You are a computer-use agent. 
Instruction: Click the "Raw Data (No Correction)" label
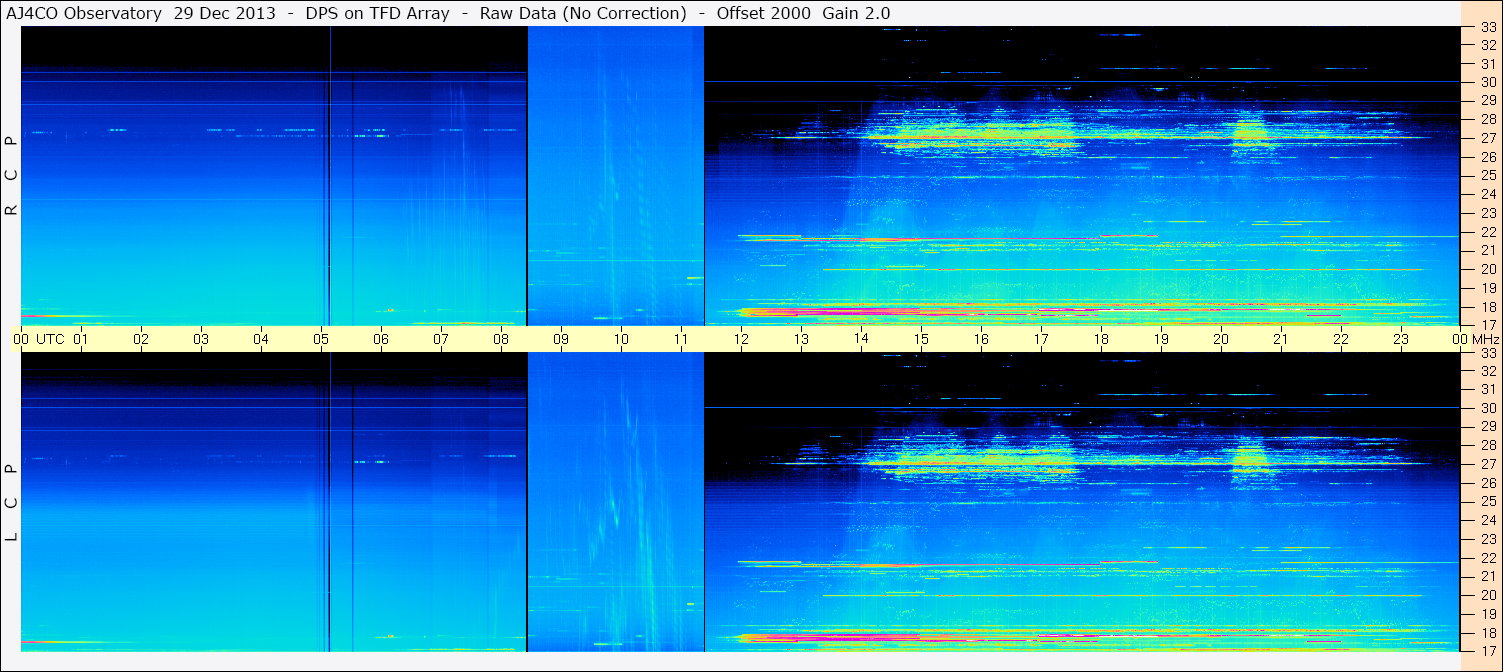pos(583,13)
